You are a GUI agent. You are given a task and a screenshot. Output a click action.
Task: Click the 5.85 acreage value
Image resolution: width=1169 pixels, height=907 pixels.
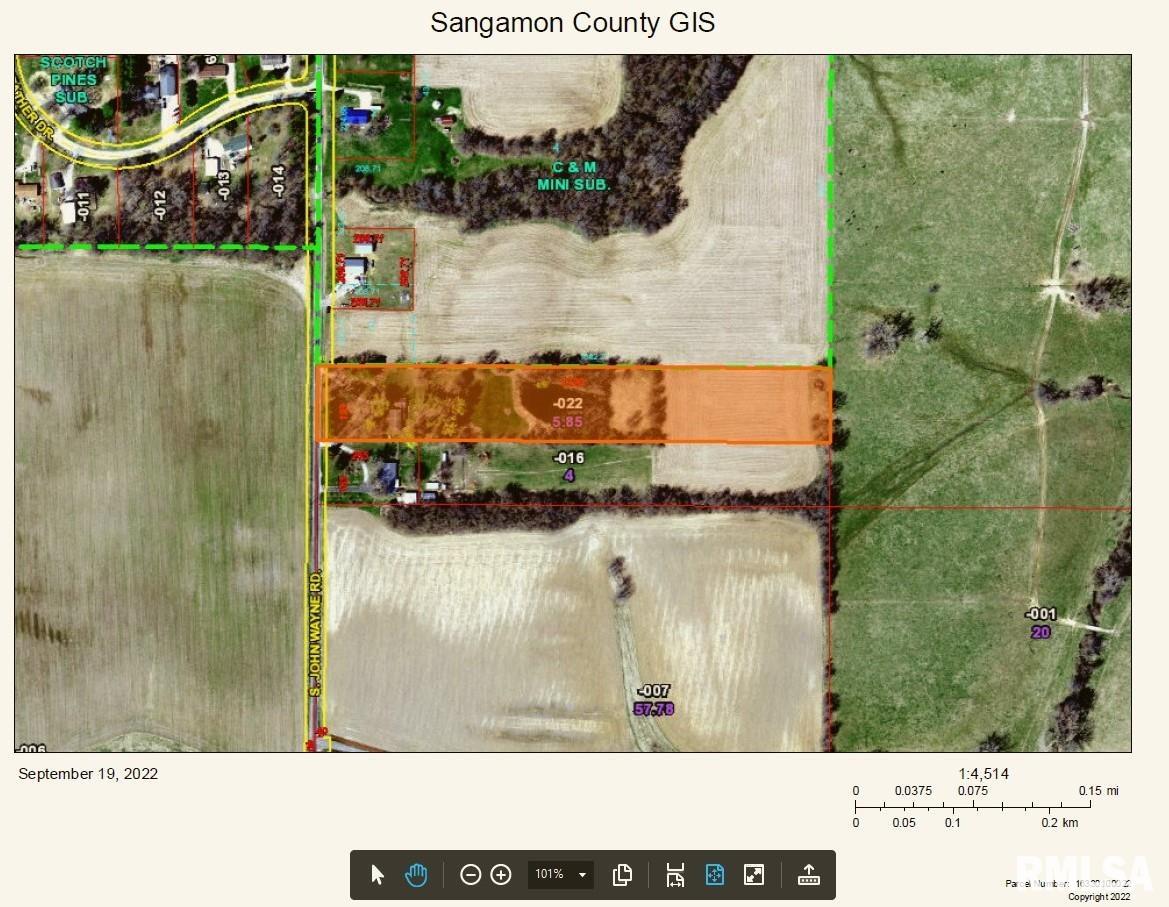pyautogui.click(x=567, y=422)
